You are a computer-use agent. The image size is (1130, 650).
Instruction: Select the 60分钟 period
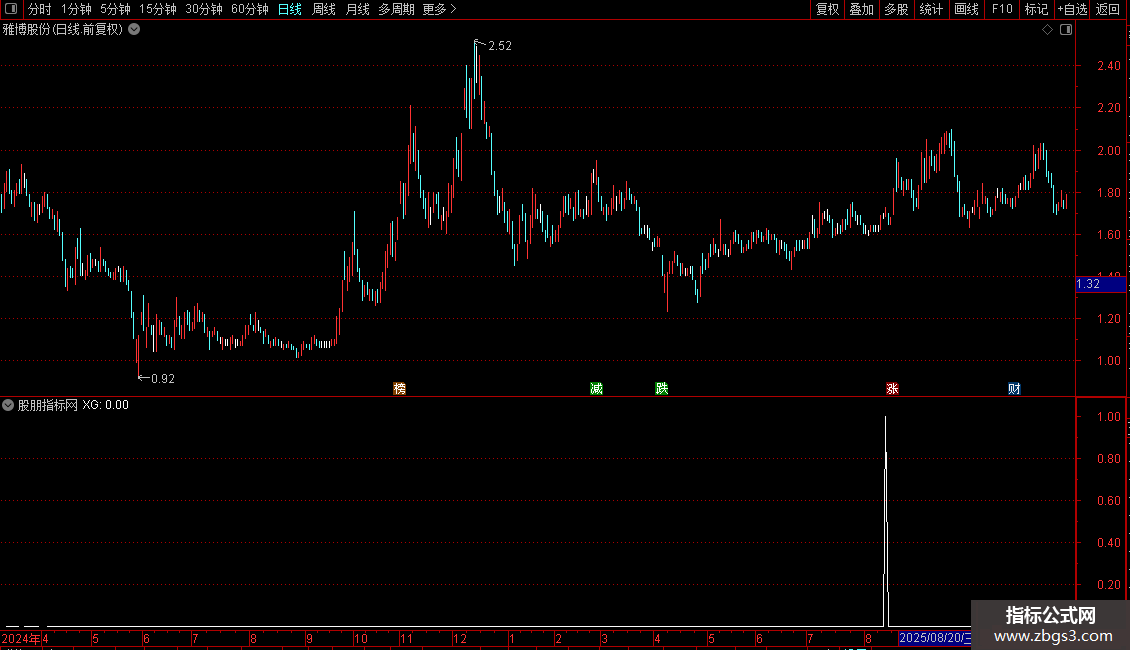250,9
